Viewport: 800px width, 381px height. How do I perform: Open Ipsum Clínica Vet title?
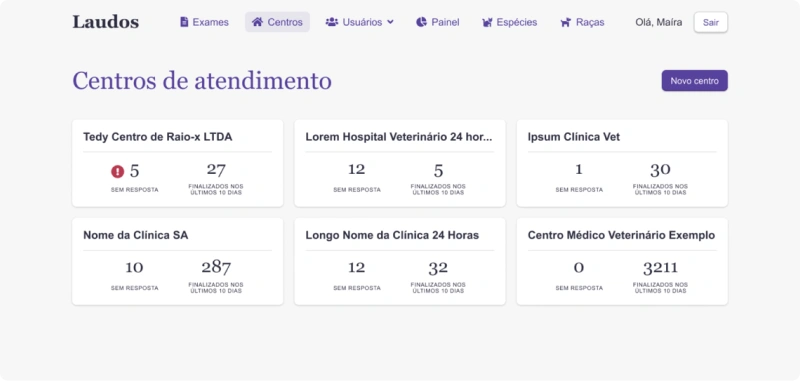[574, 137]
